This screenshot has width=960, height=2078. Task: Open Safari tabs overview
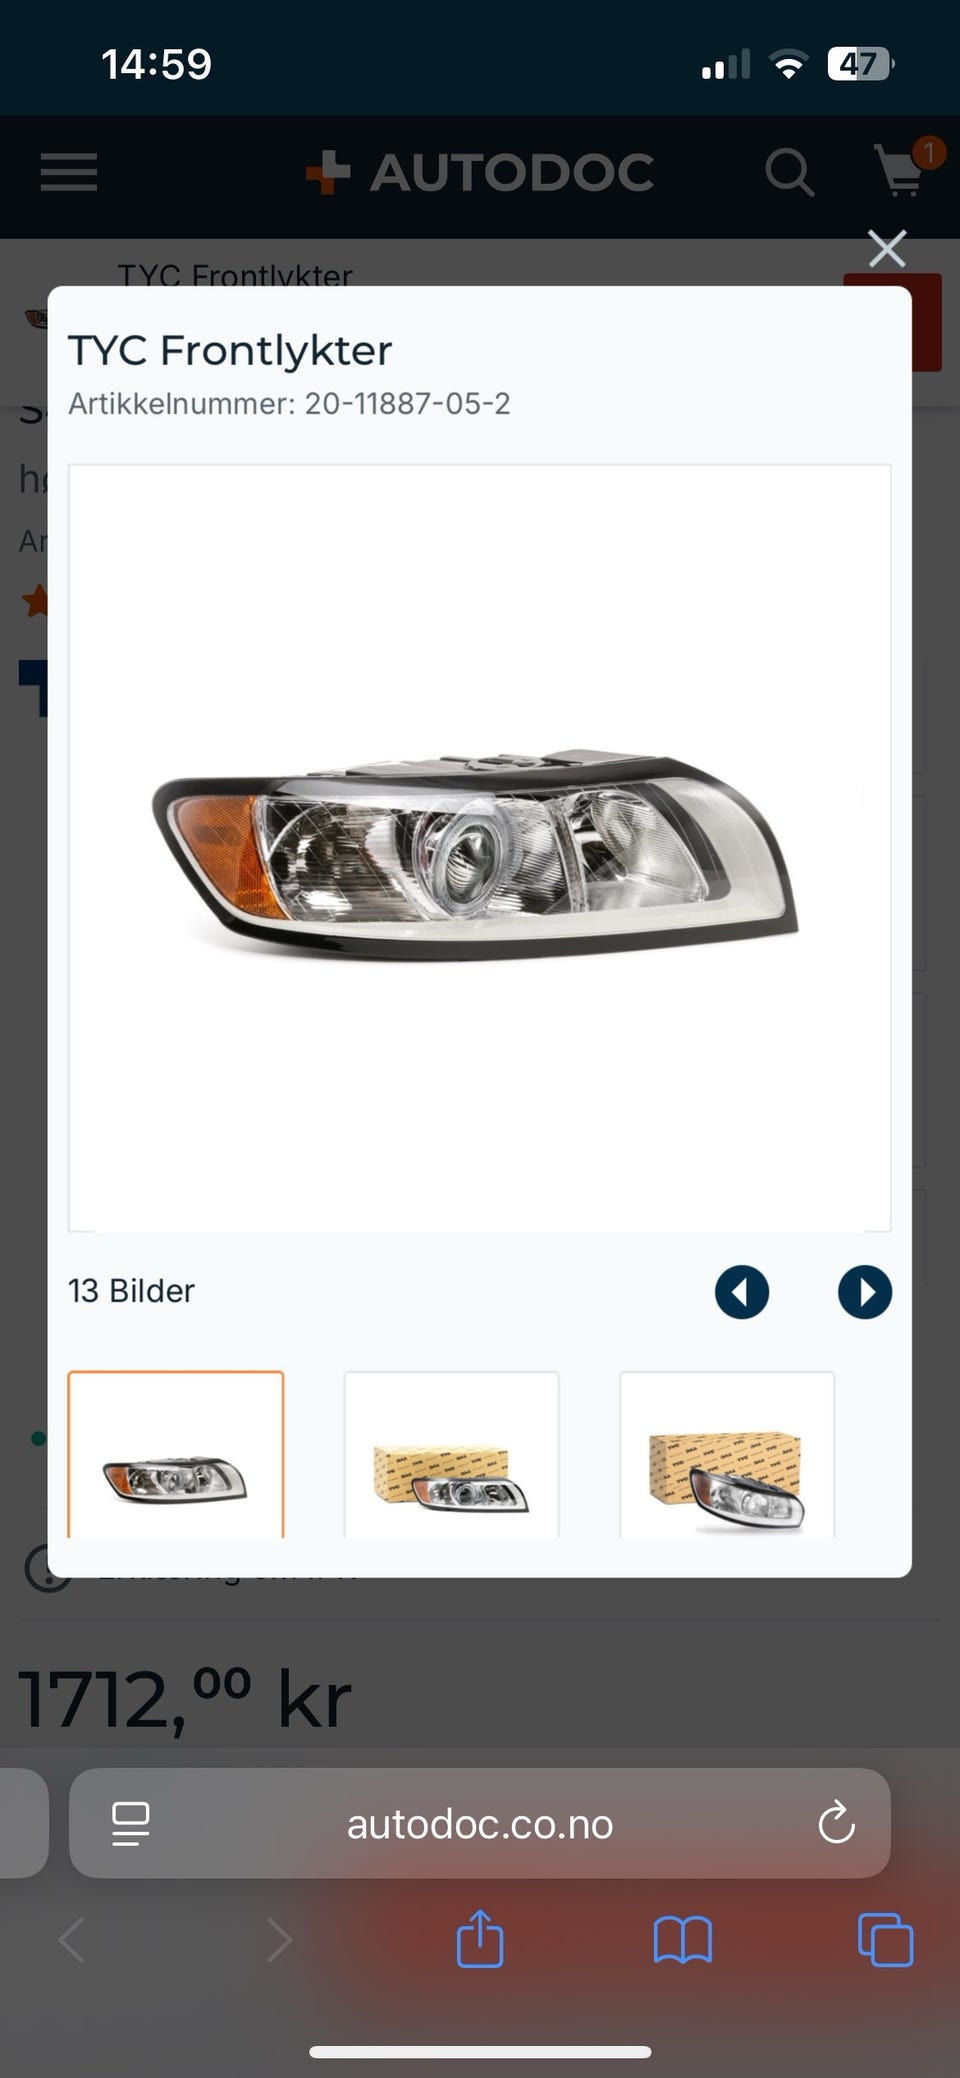point(886,1940)
